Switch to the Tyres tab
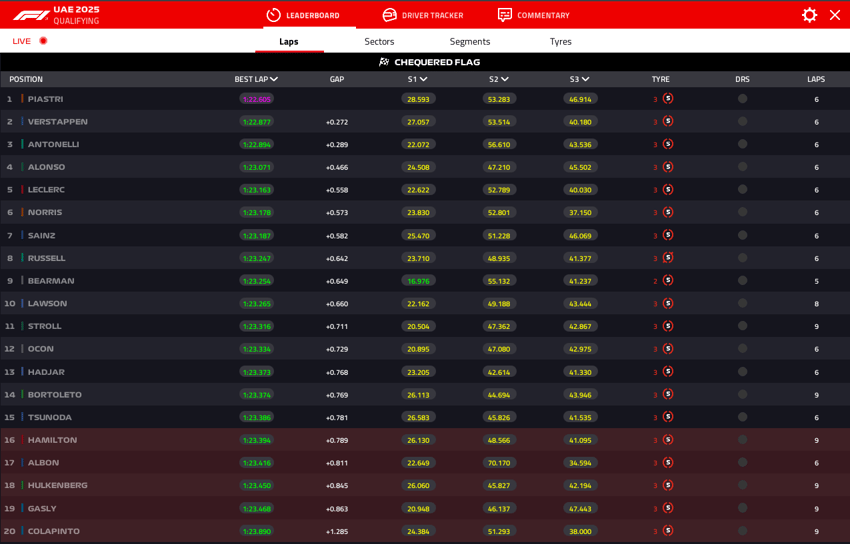850x544 pixels. click(561, 41)
